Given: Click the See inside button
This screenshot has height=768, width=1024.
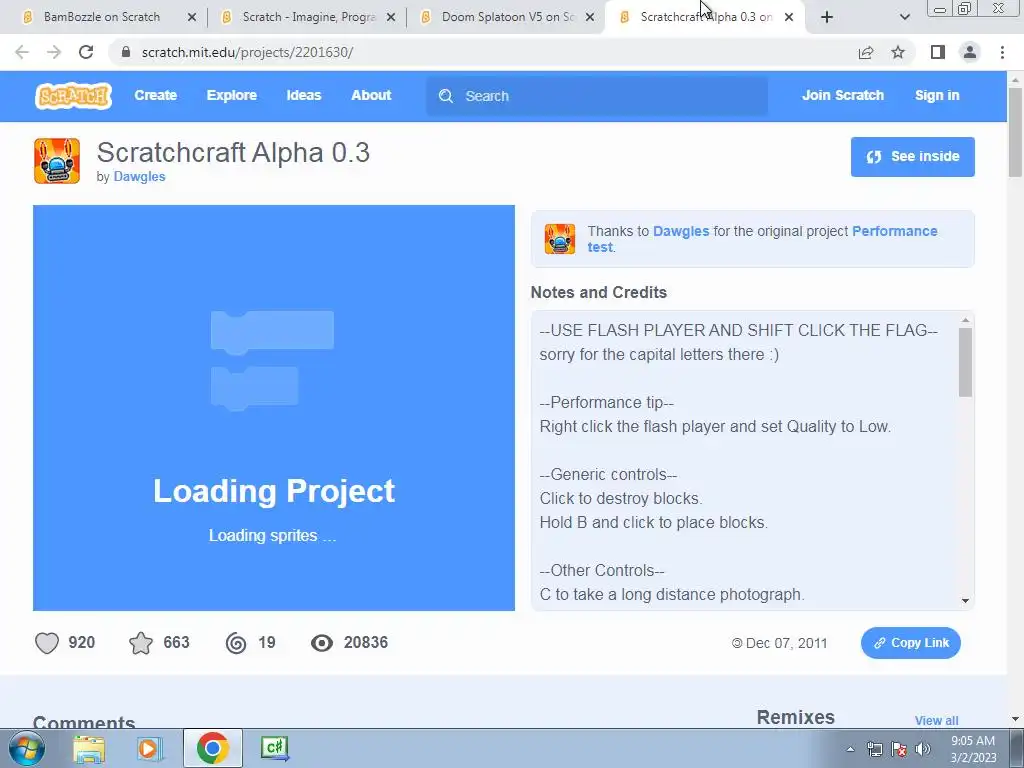Looking at the screenshot, I should pos(912,157).
